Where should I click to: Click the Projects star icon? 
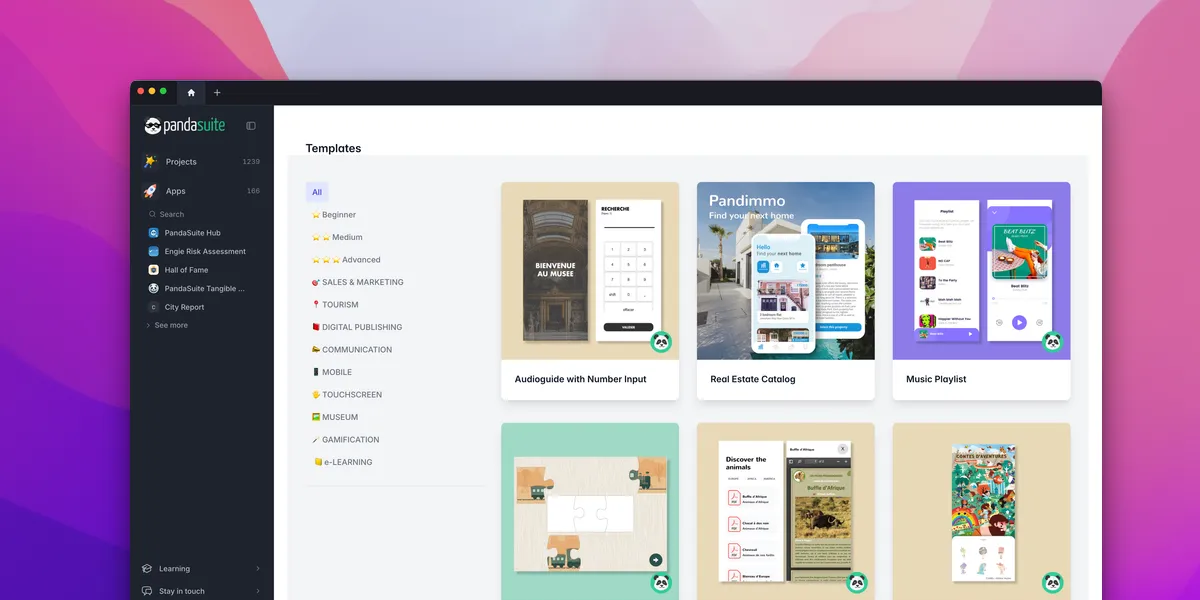click(150, 161)
